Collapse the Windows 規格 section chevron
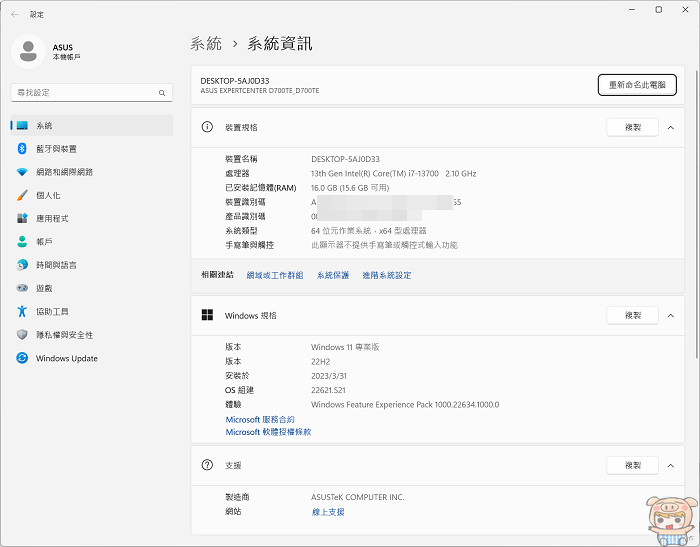Viewport: 700px width, 547px height. 670,315
